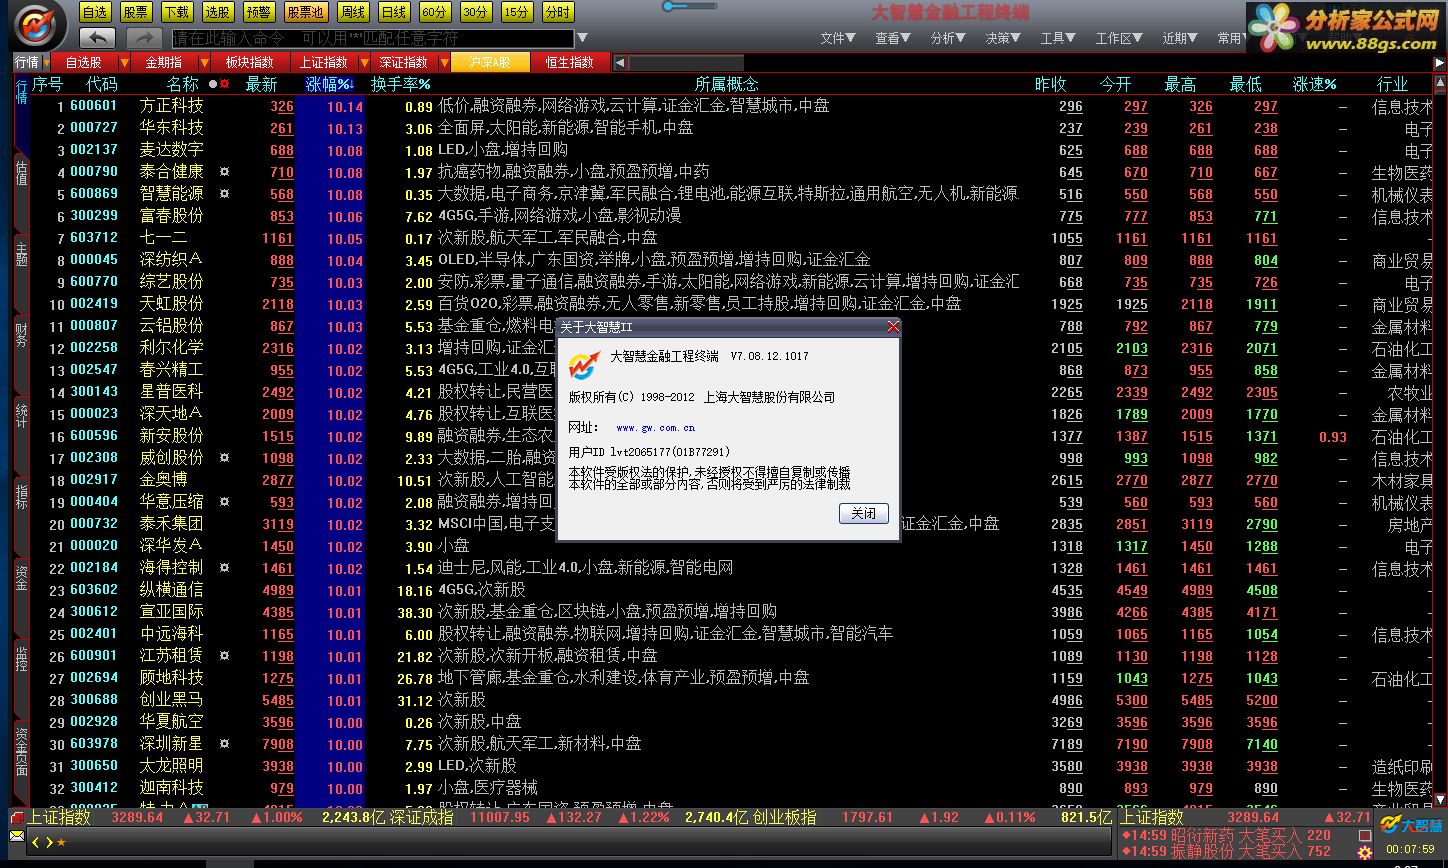The width and height of the screenshot is (1448, 868).
Task: Select the 60分 period button
Action: (x=435, y=12)
